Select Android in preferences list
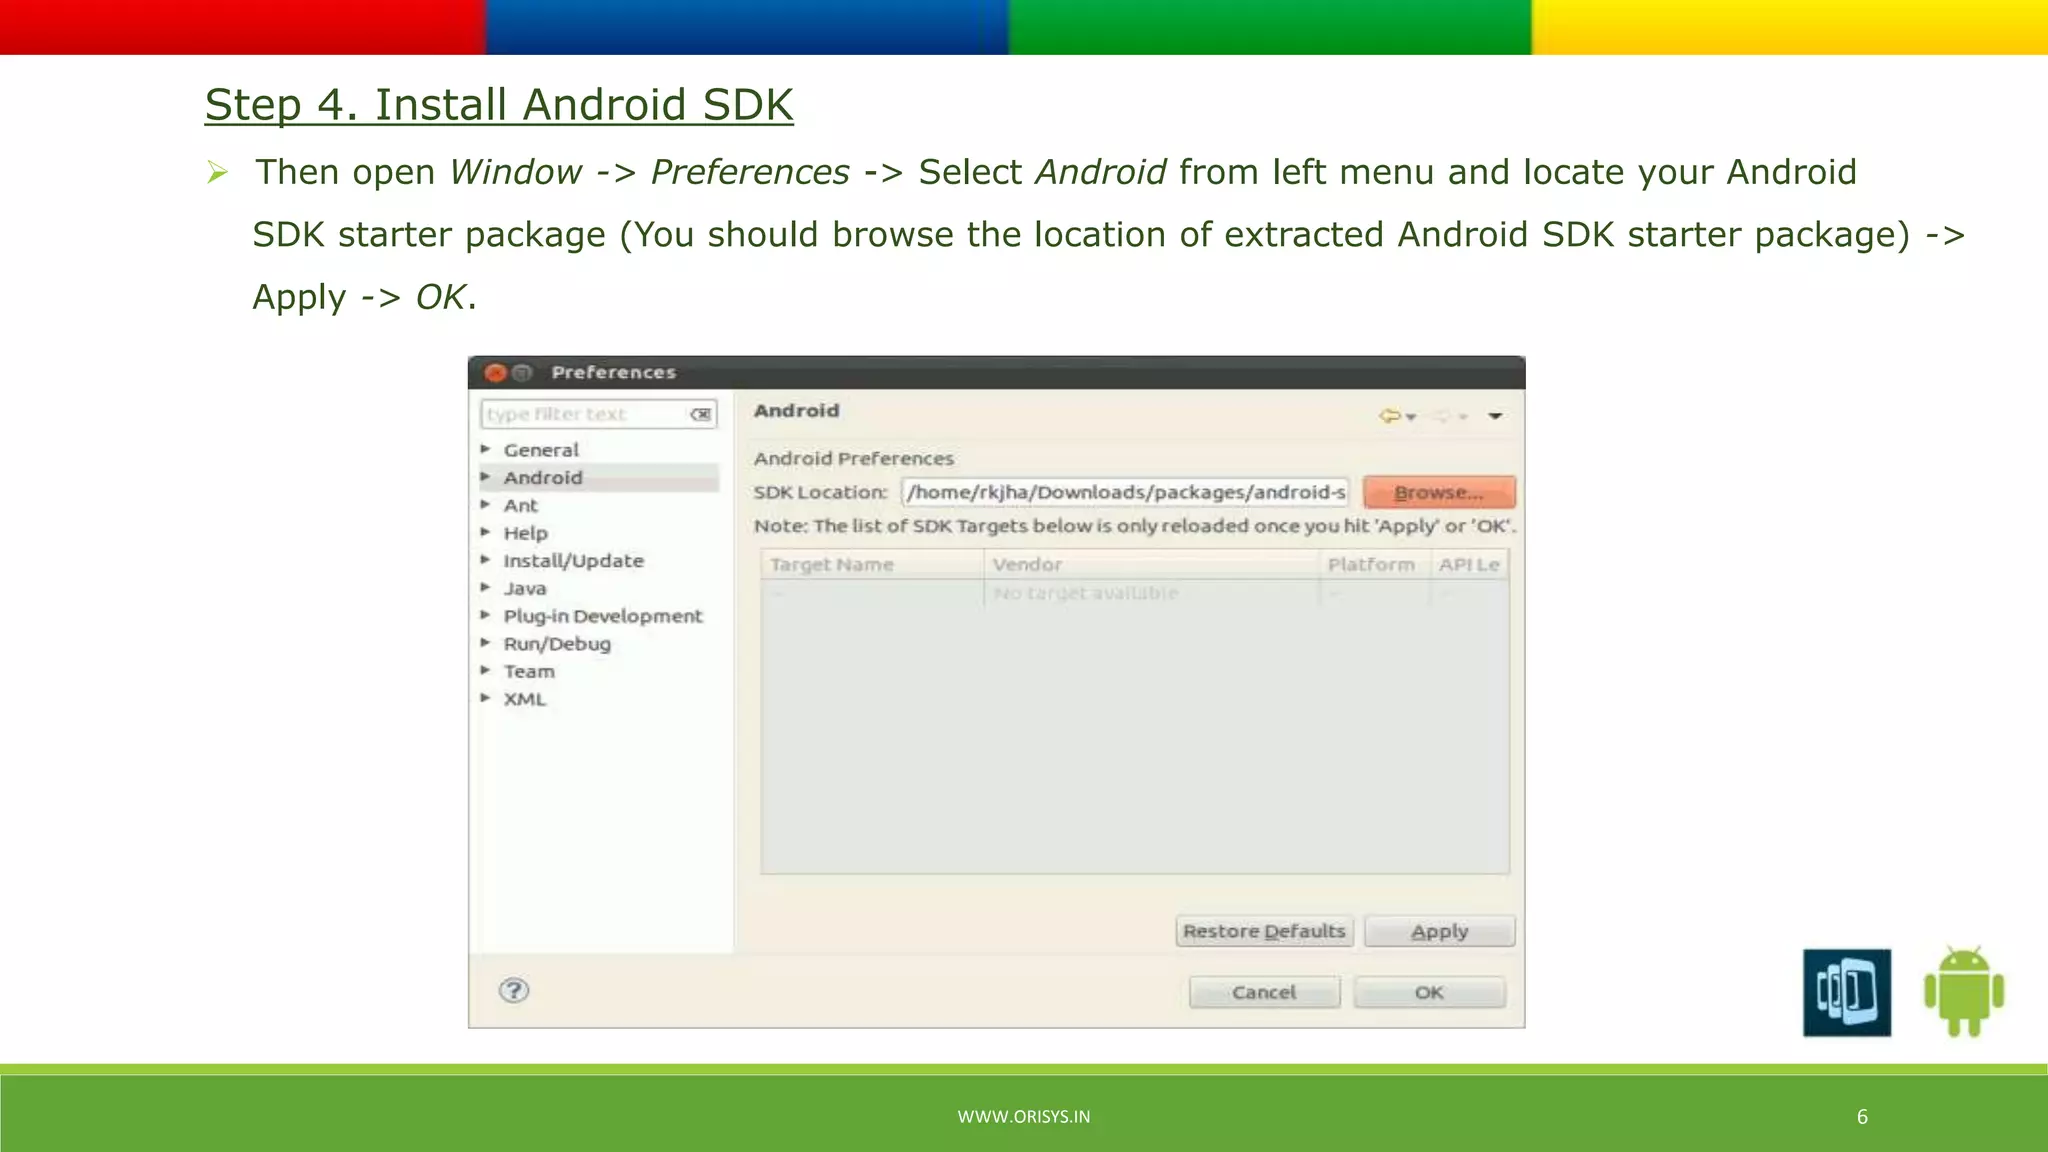This screenshot has height=1152, width=2048. pyautogui.click(x=543, y=478)
